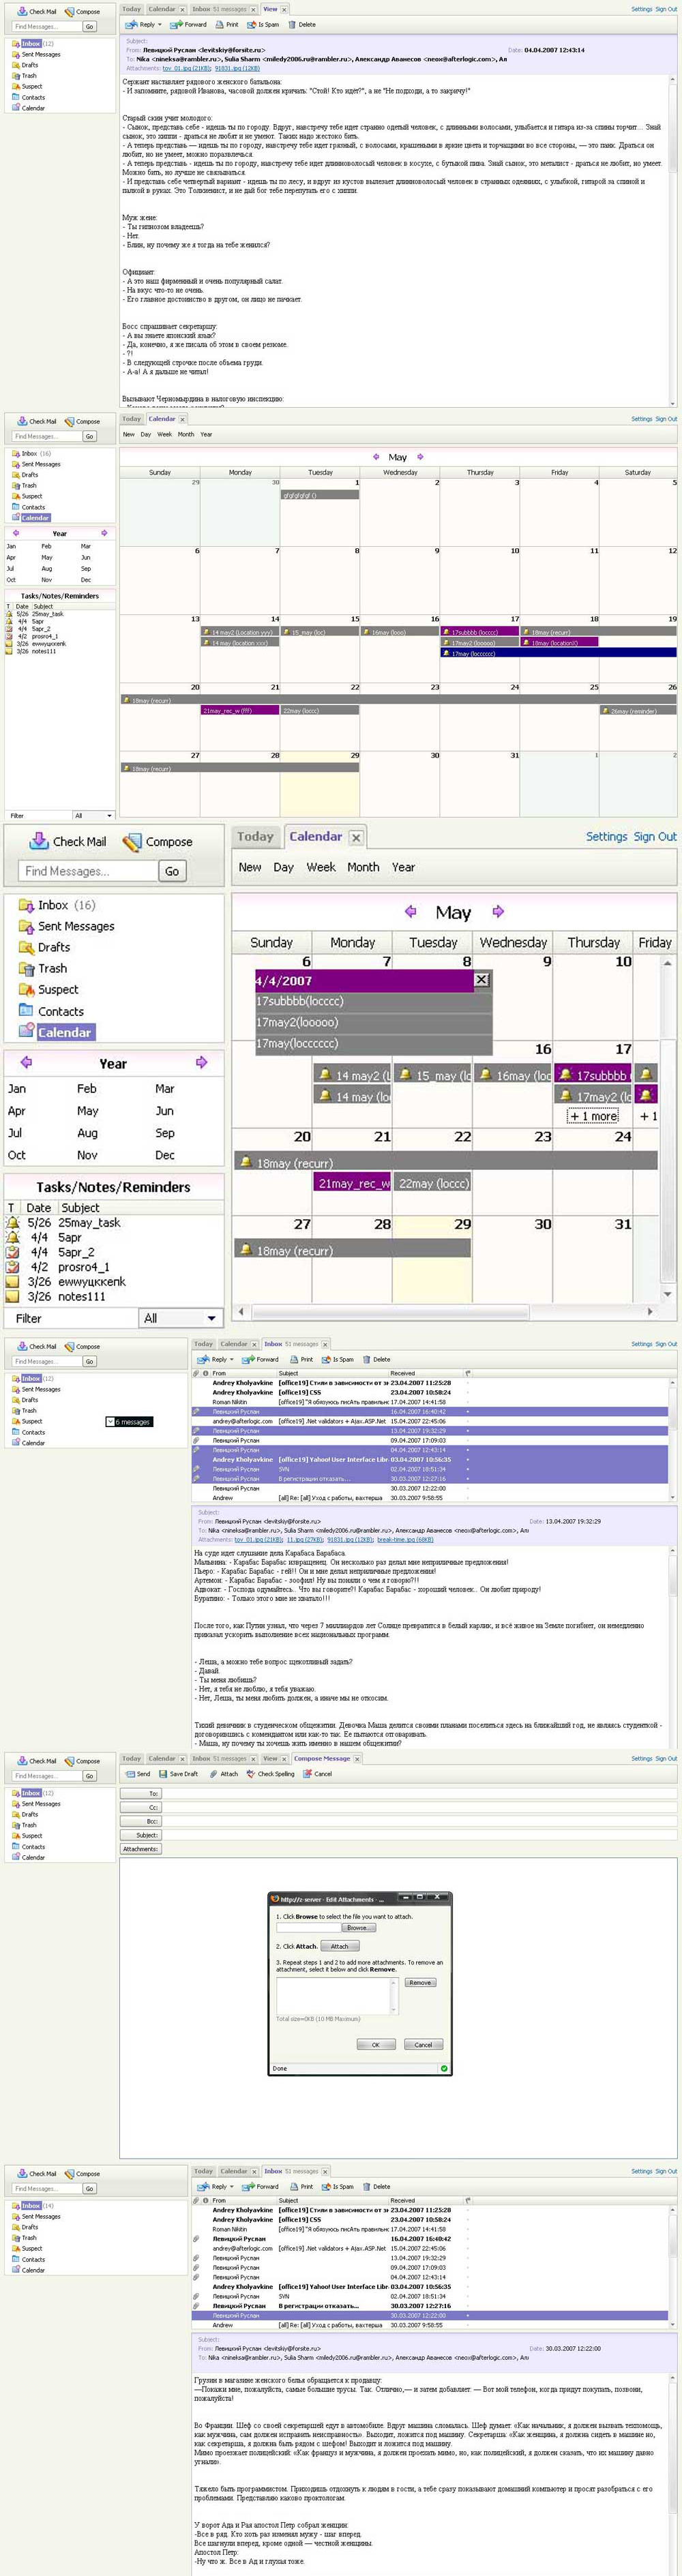
Task: Switch to the large Today tab in the enlarged view
Action: pos(255,837)
